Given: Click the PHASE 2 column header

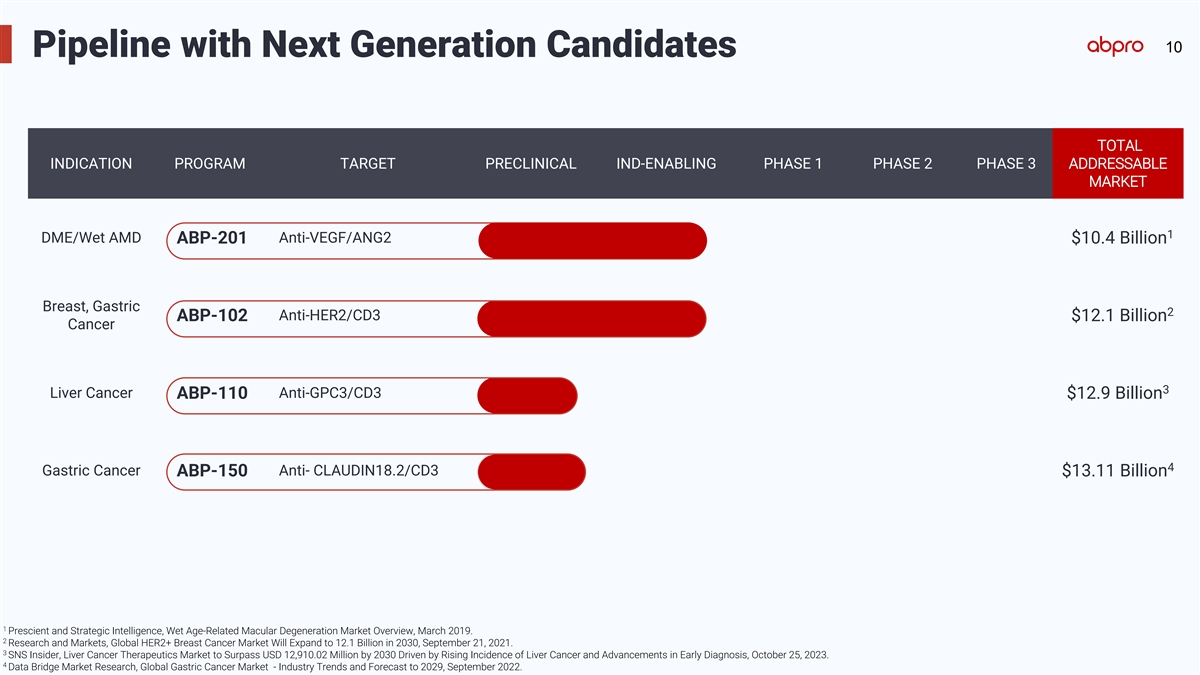Looking at the screenshot, I should point(902,164).
